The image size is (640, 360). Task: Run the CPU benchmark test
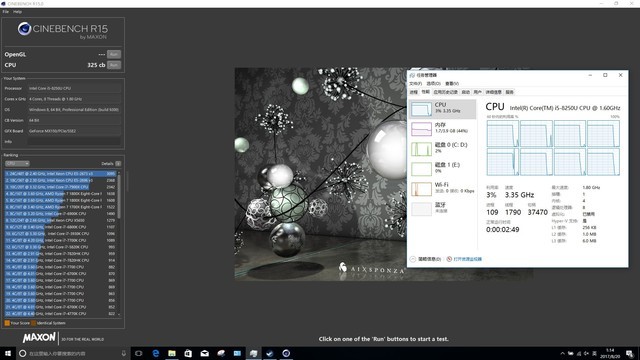[x=114, y=65]
